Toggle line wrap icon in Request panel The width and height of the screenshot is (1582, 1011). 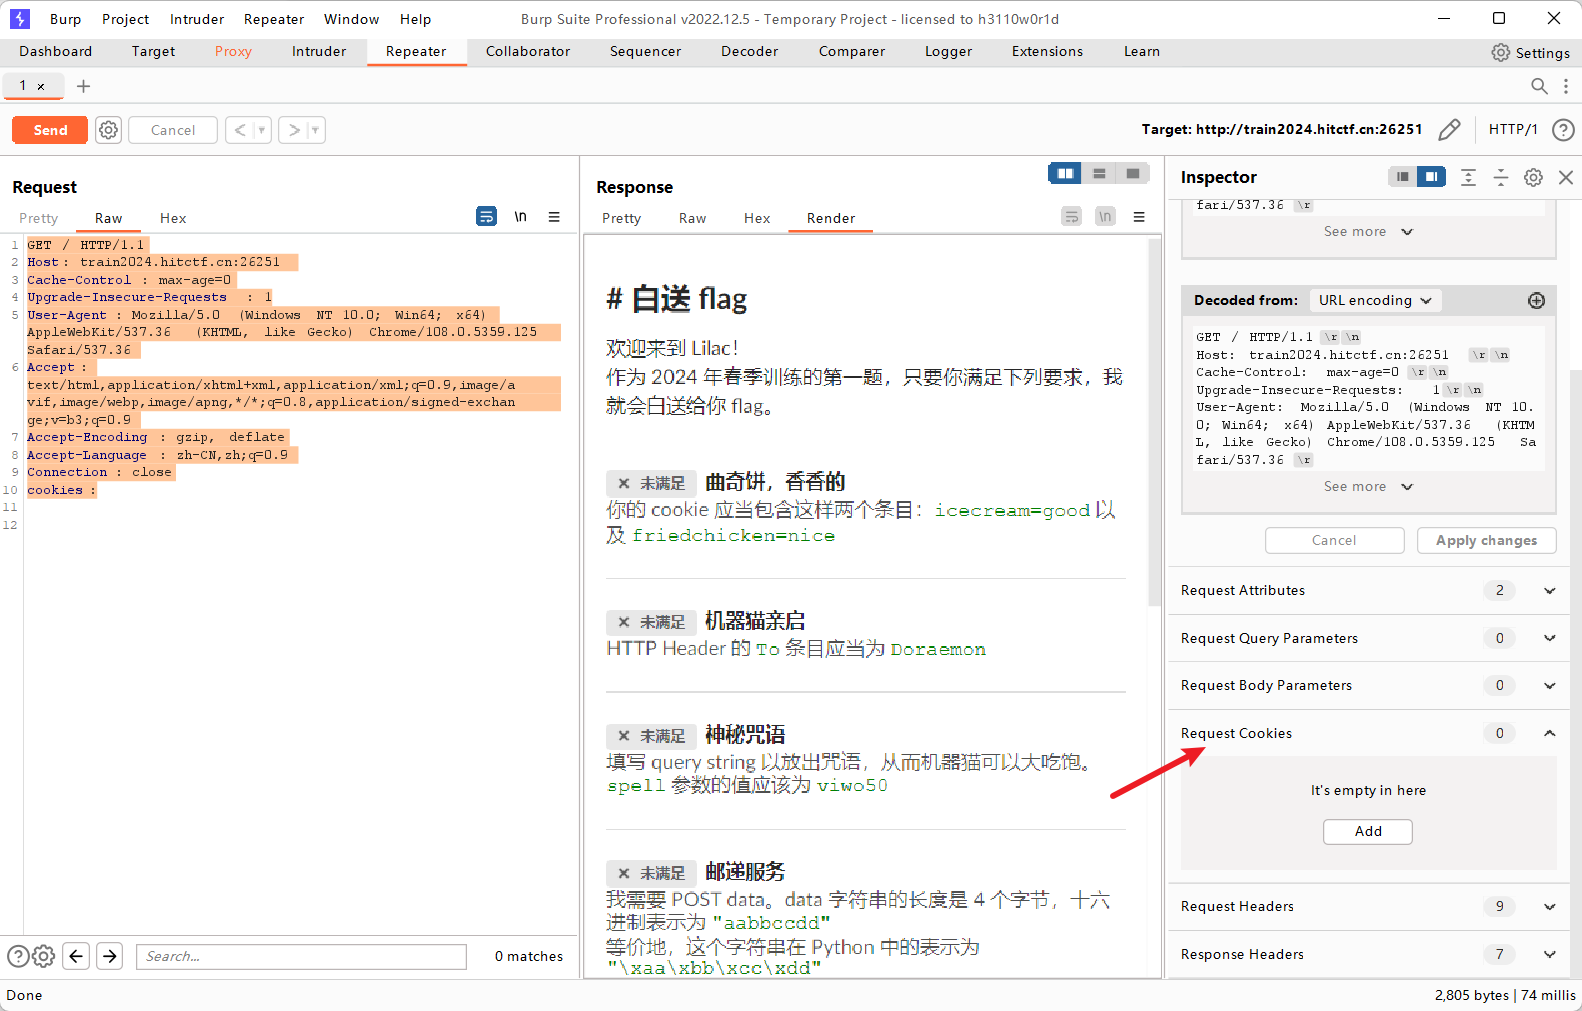click(486, 217)
